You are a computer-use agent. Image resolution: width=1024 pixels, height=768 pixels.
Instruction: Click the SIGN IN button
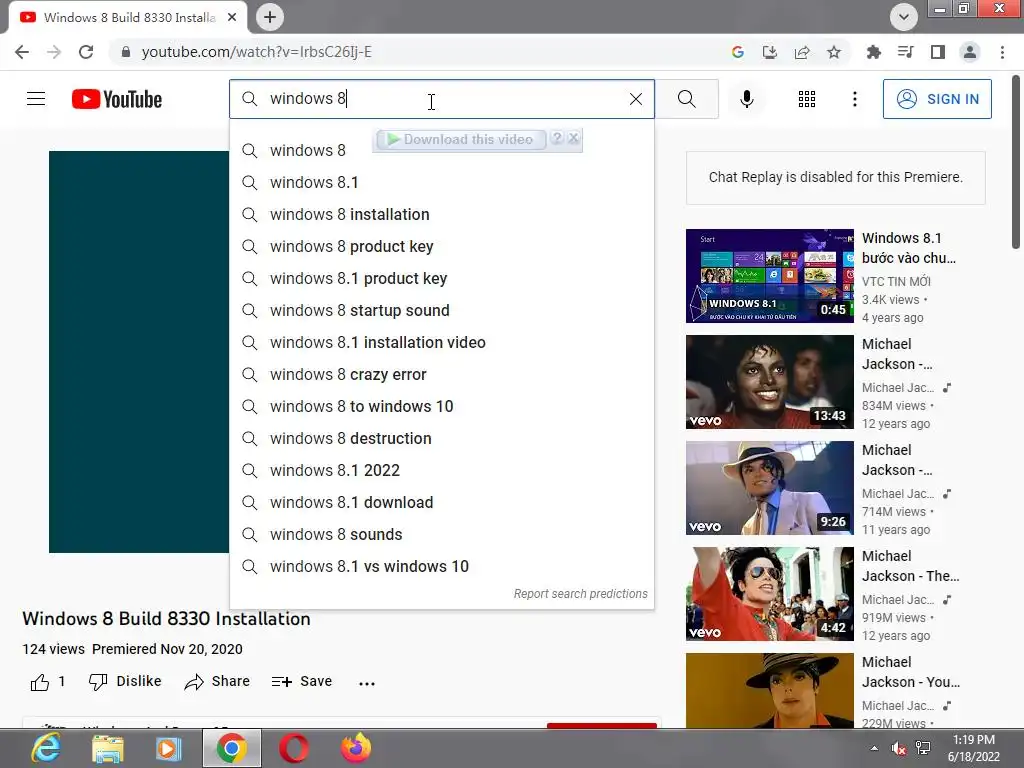point(937,99)
